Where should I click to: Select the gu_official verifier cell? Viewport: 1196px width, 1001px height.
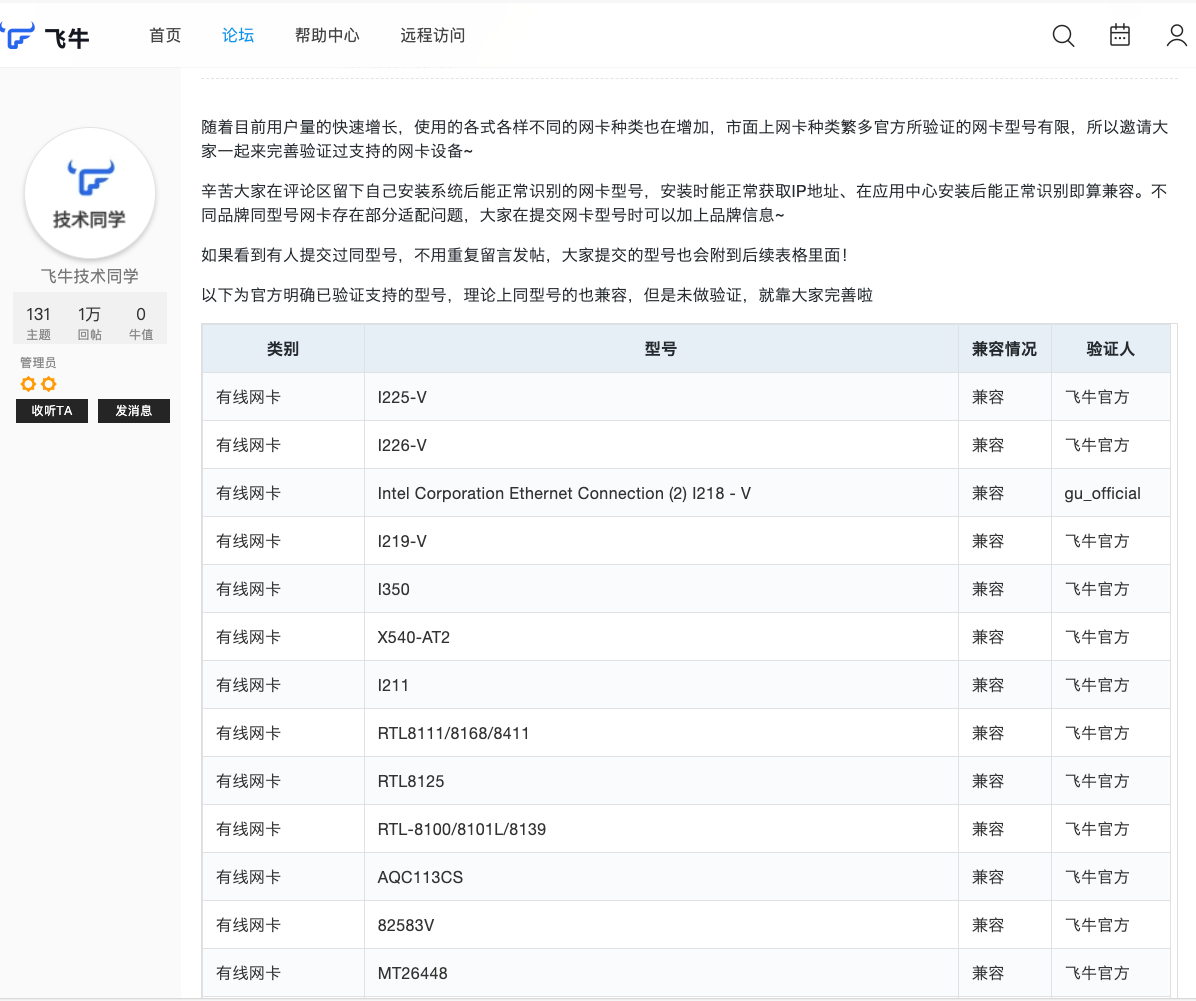coord(1102,493)
